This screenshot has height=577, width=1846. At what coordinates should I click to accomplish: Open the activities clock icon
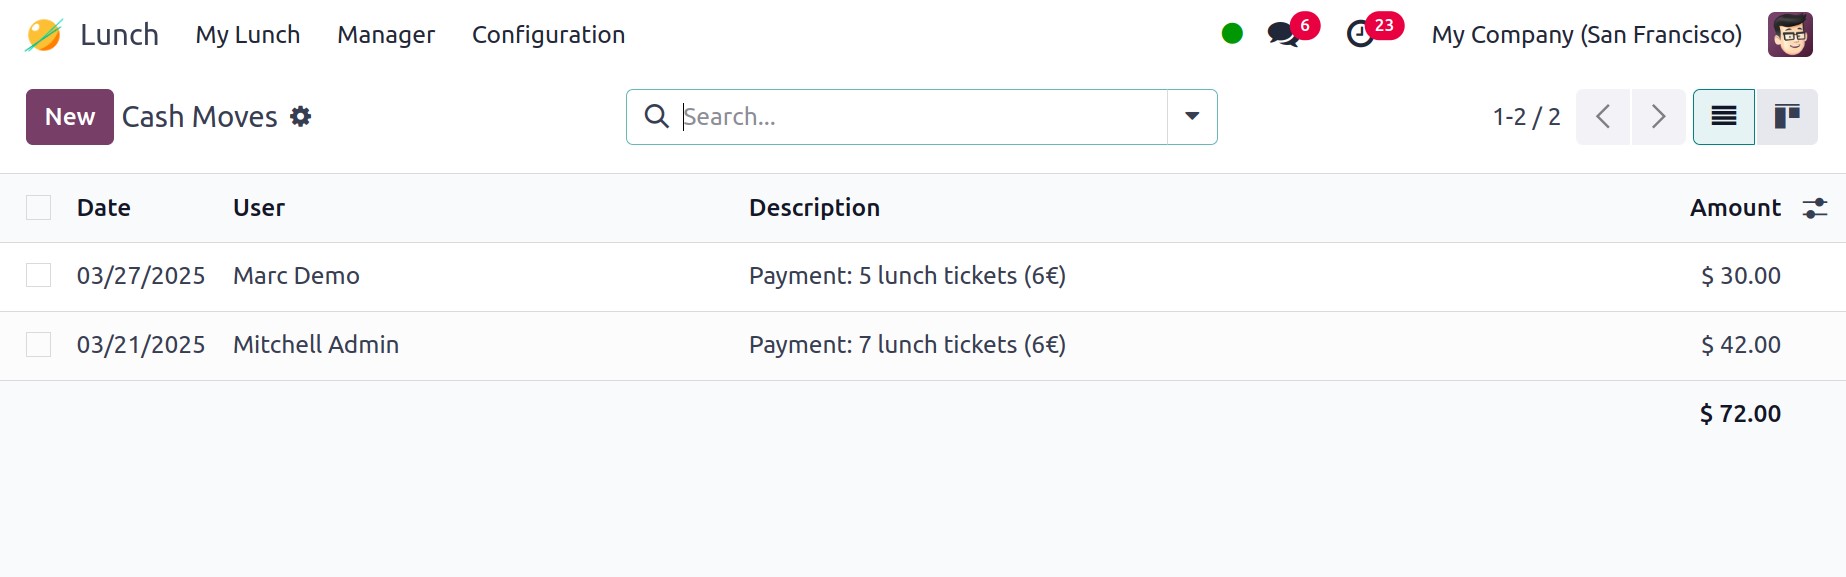click(1361, 35)
